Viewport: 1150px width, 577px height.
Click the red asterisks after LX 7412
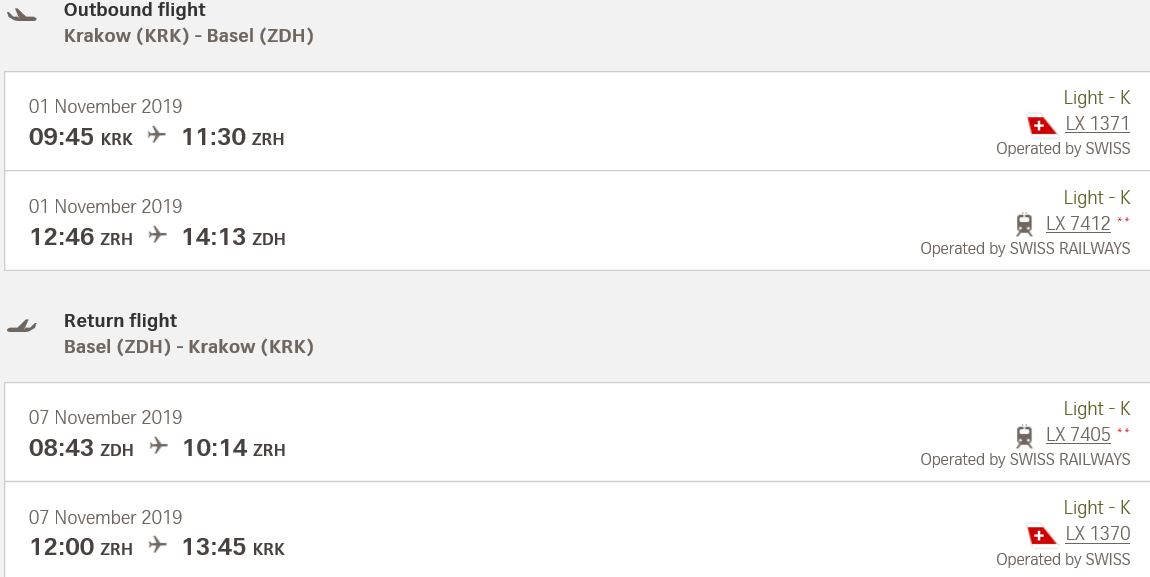click(1124, 220)
